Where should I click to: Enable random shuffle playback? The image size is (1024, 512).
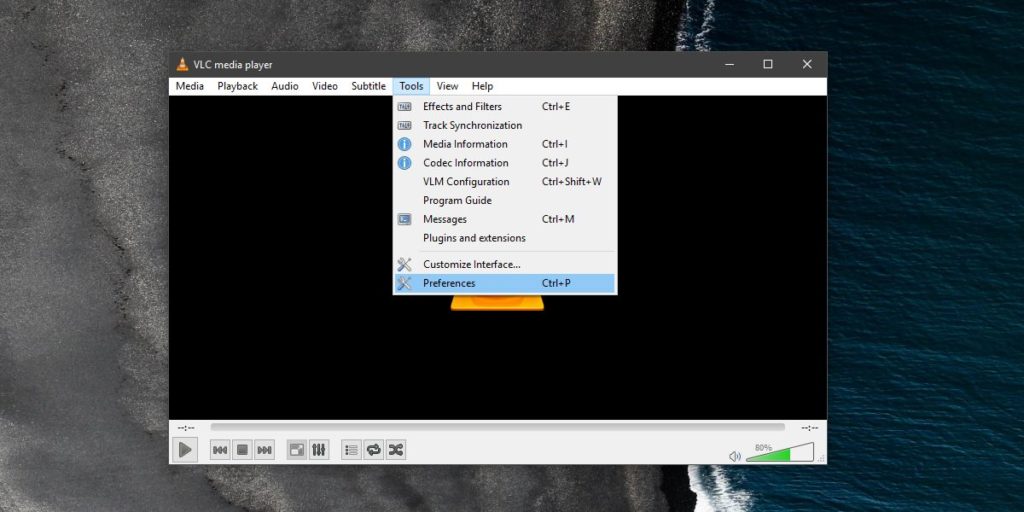[x=396, y=450]
